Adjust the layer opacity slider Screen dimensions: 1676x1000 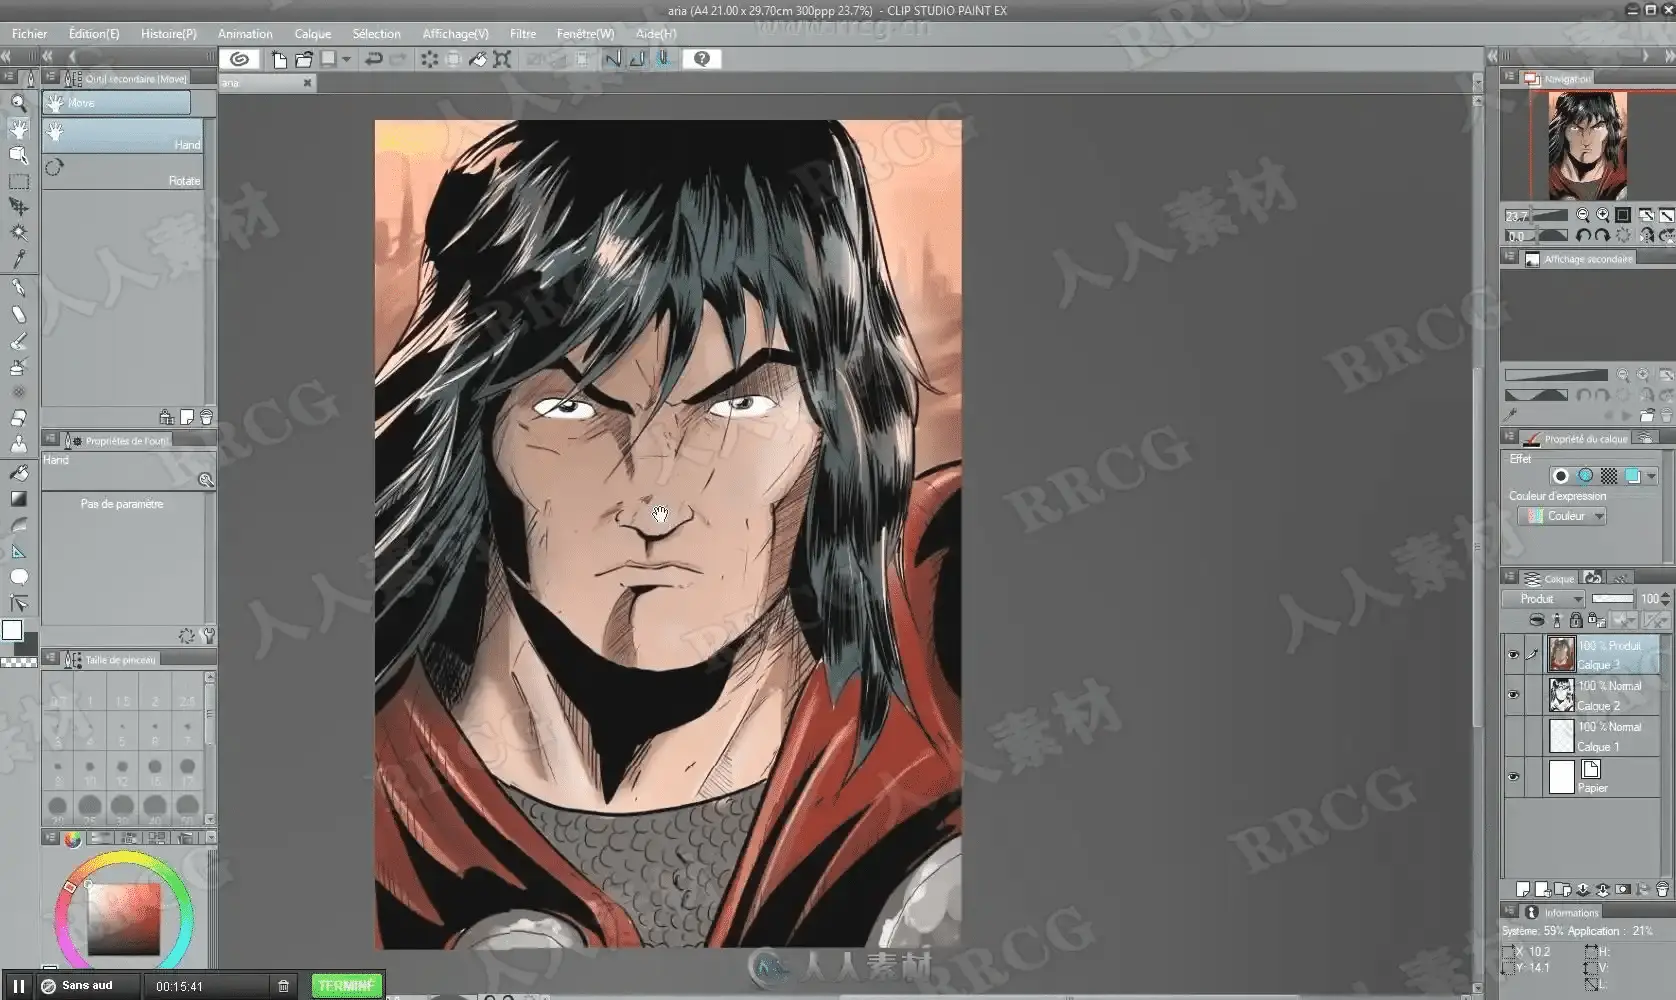[1612, 599]
